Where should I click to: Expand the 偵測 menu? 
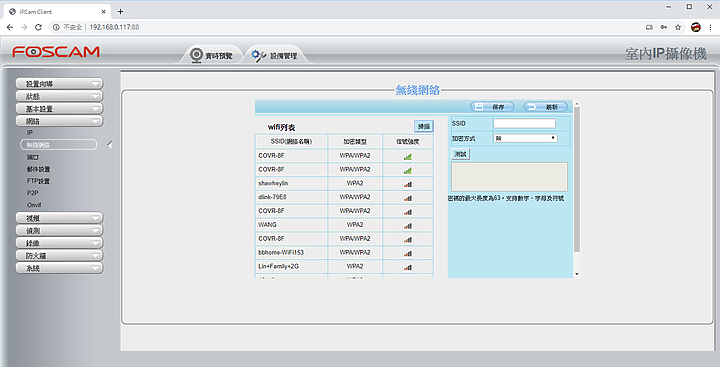click(x=59, y=230)
